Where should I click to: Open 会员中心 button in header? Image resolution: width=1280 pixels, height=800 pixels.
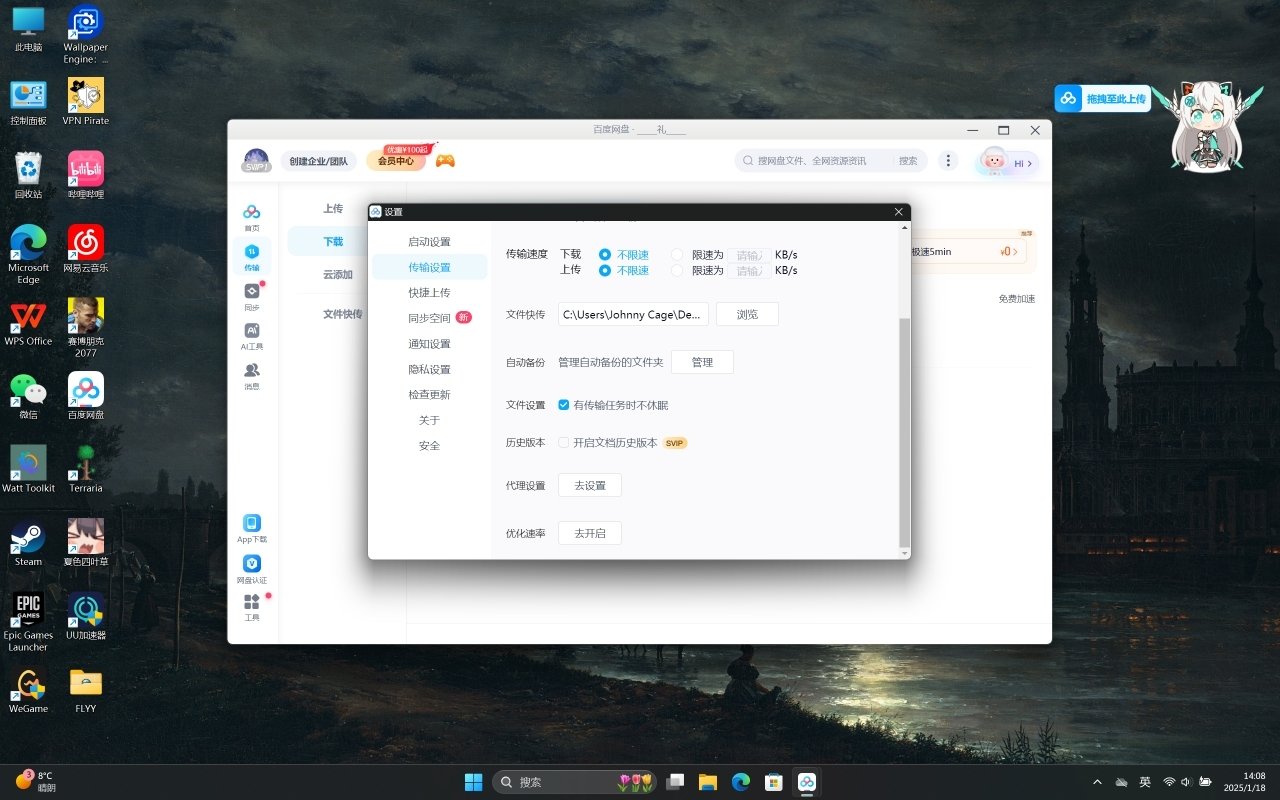396,161
